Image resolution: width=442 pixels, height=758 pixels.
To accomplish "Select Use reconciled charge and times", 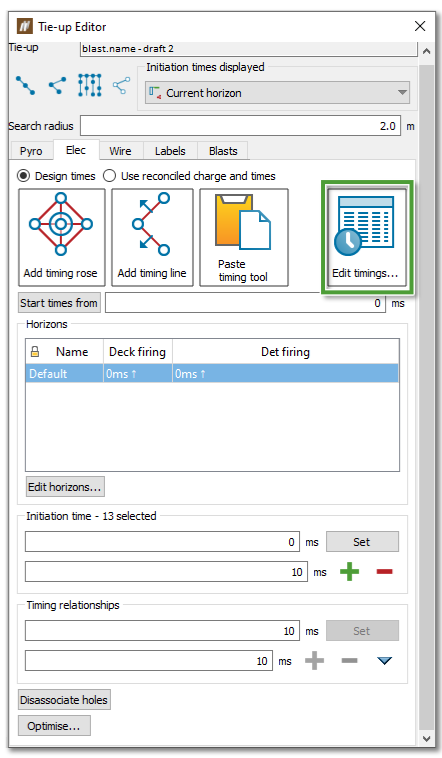I will [110, 176].
